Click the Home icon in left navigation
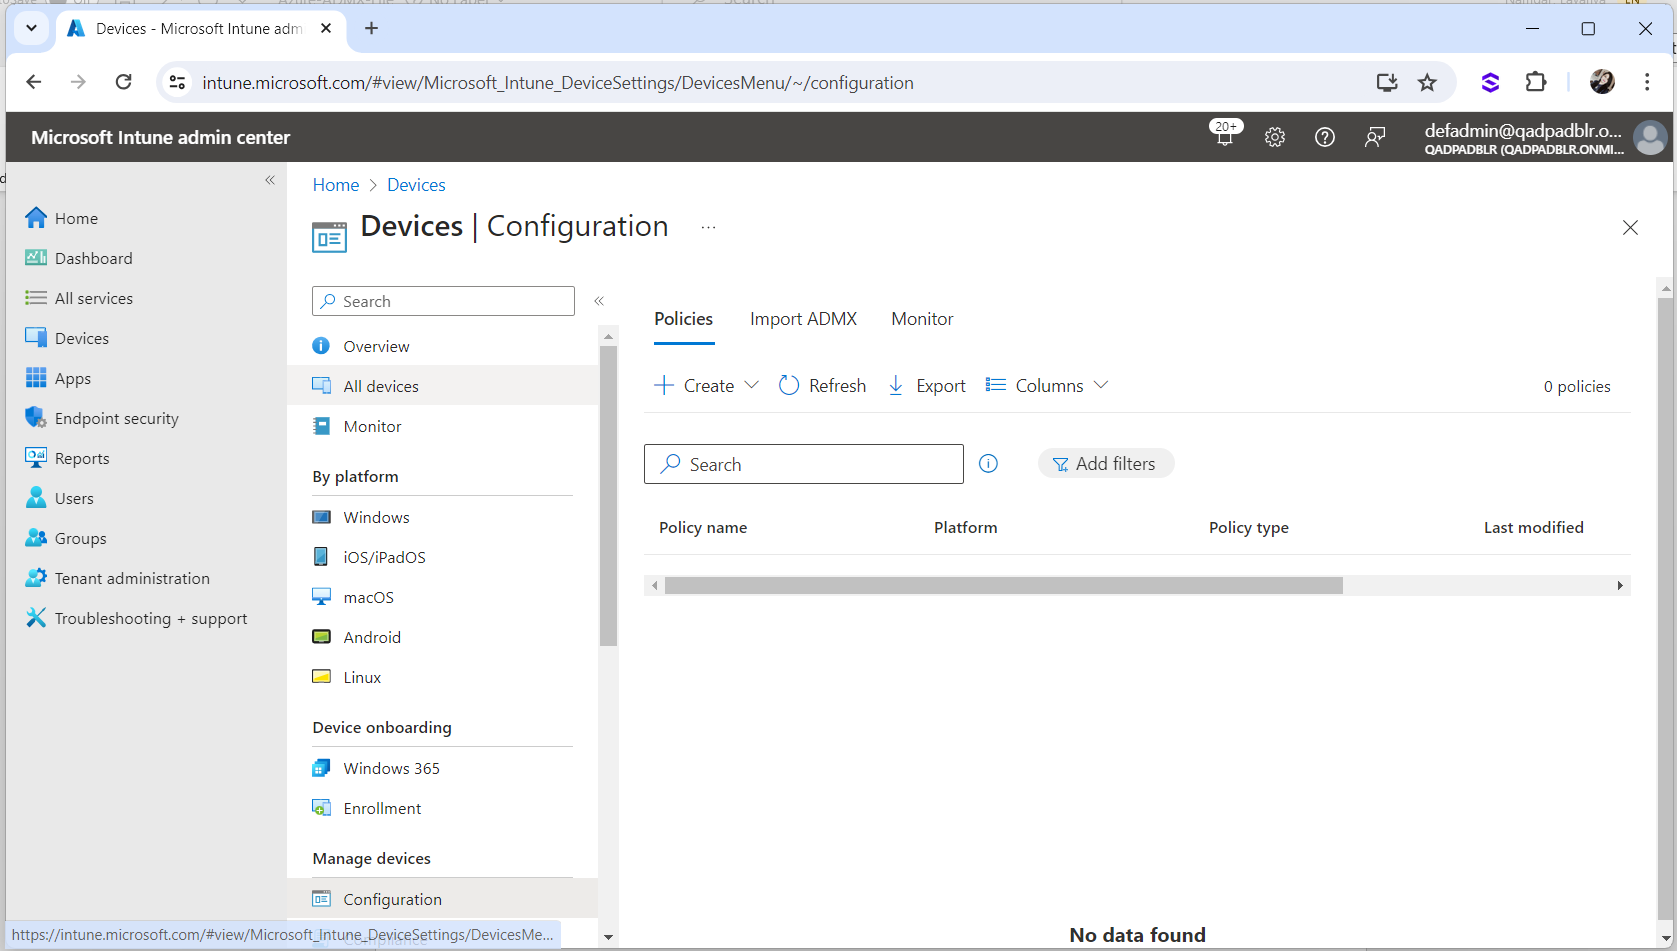The height and width of the screenshot is (951, 1677). 36,218
